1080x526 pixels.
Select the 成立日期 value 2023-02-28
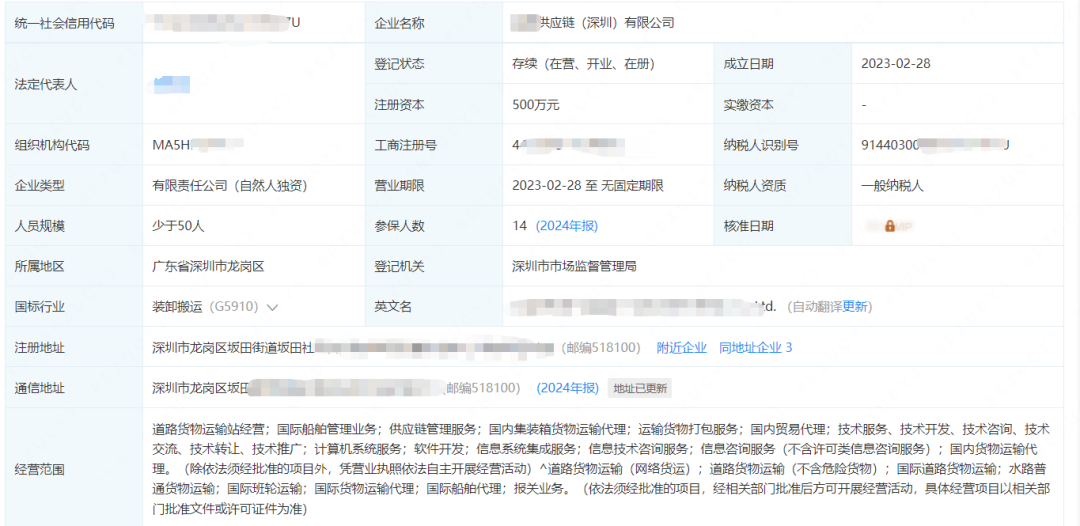tap(895, 64)
